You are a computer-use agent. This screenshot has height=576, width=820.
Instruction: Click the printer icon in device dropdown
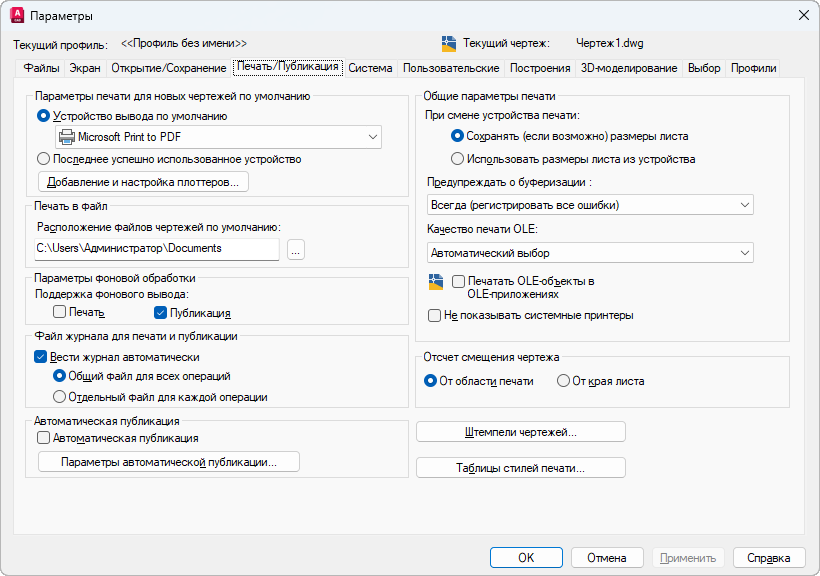click(66, 137)
